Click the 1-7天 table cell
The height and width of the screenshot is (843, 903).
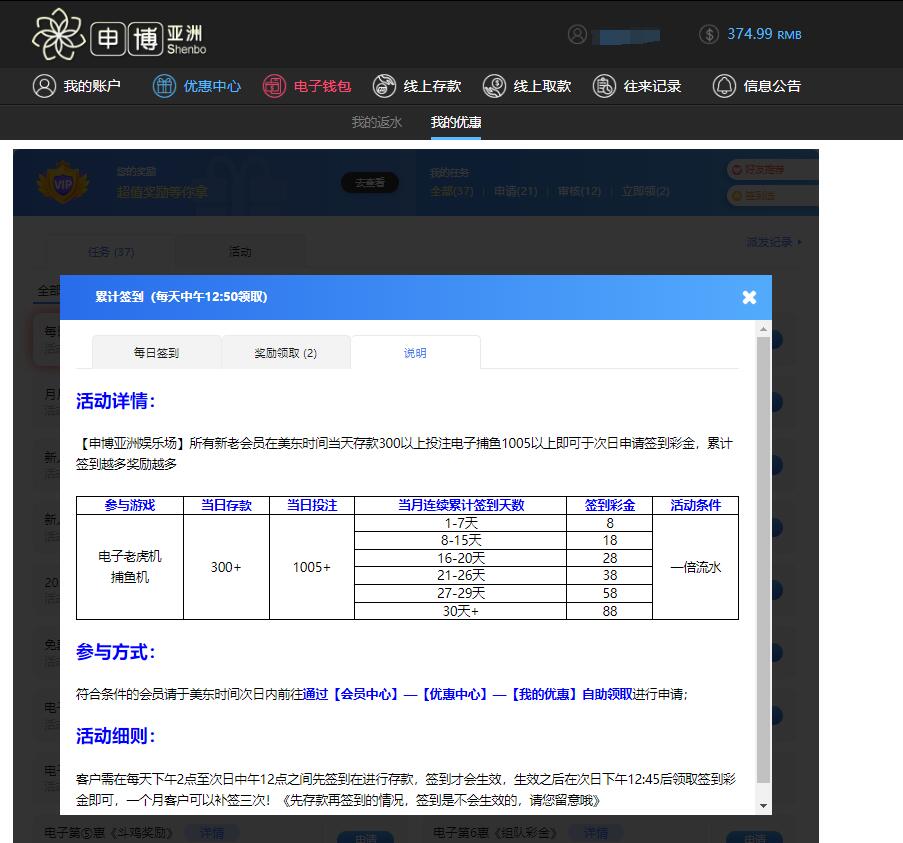[x=460, y=523]
